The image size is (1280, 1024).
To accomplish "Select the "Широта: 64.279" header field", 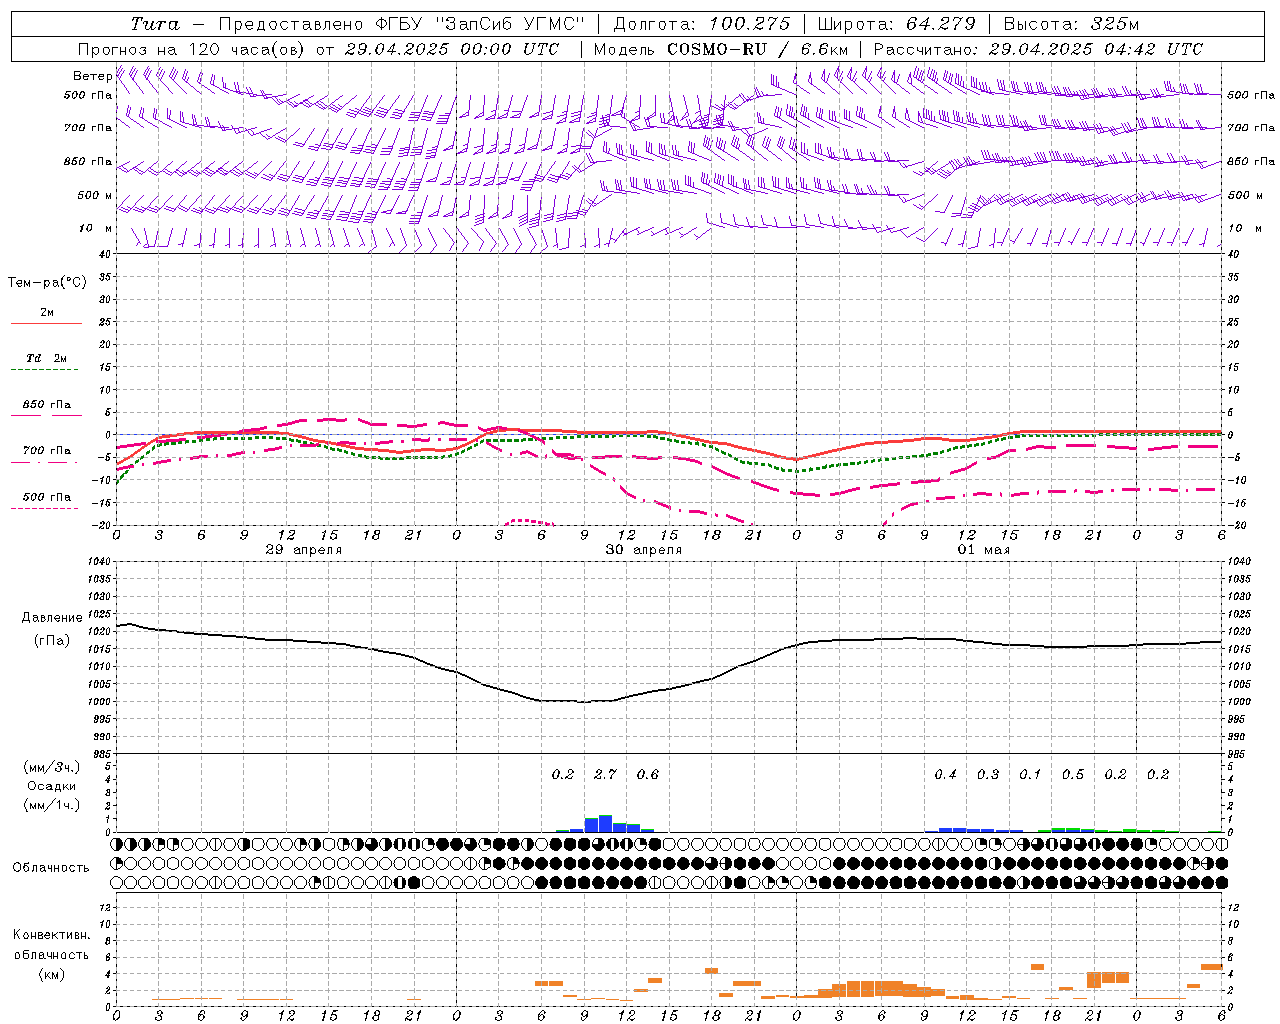I will pos(896,24).
